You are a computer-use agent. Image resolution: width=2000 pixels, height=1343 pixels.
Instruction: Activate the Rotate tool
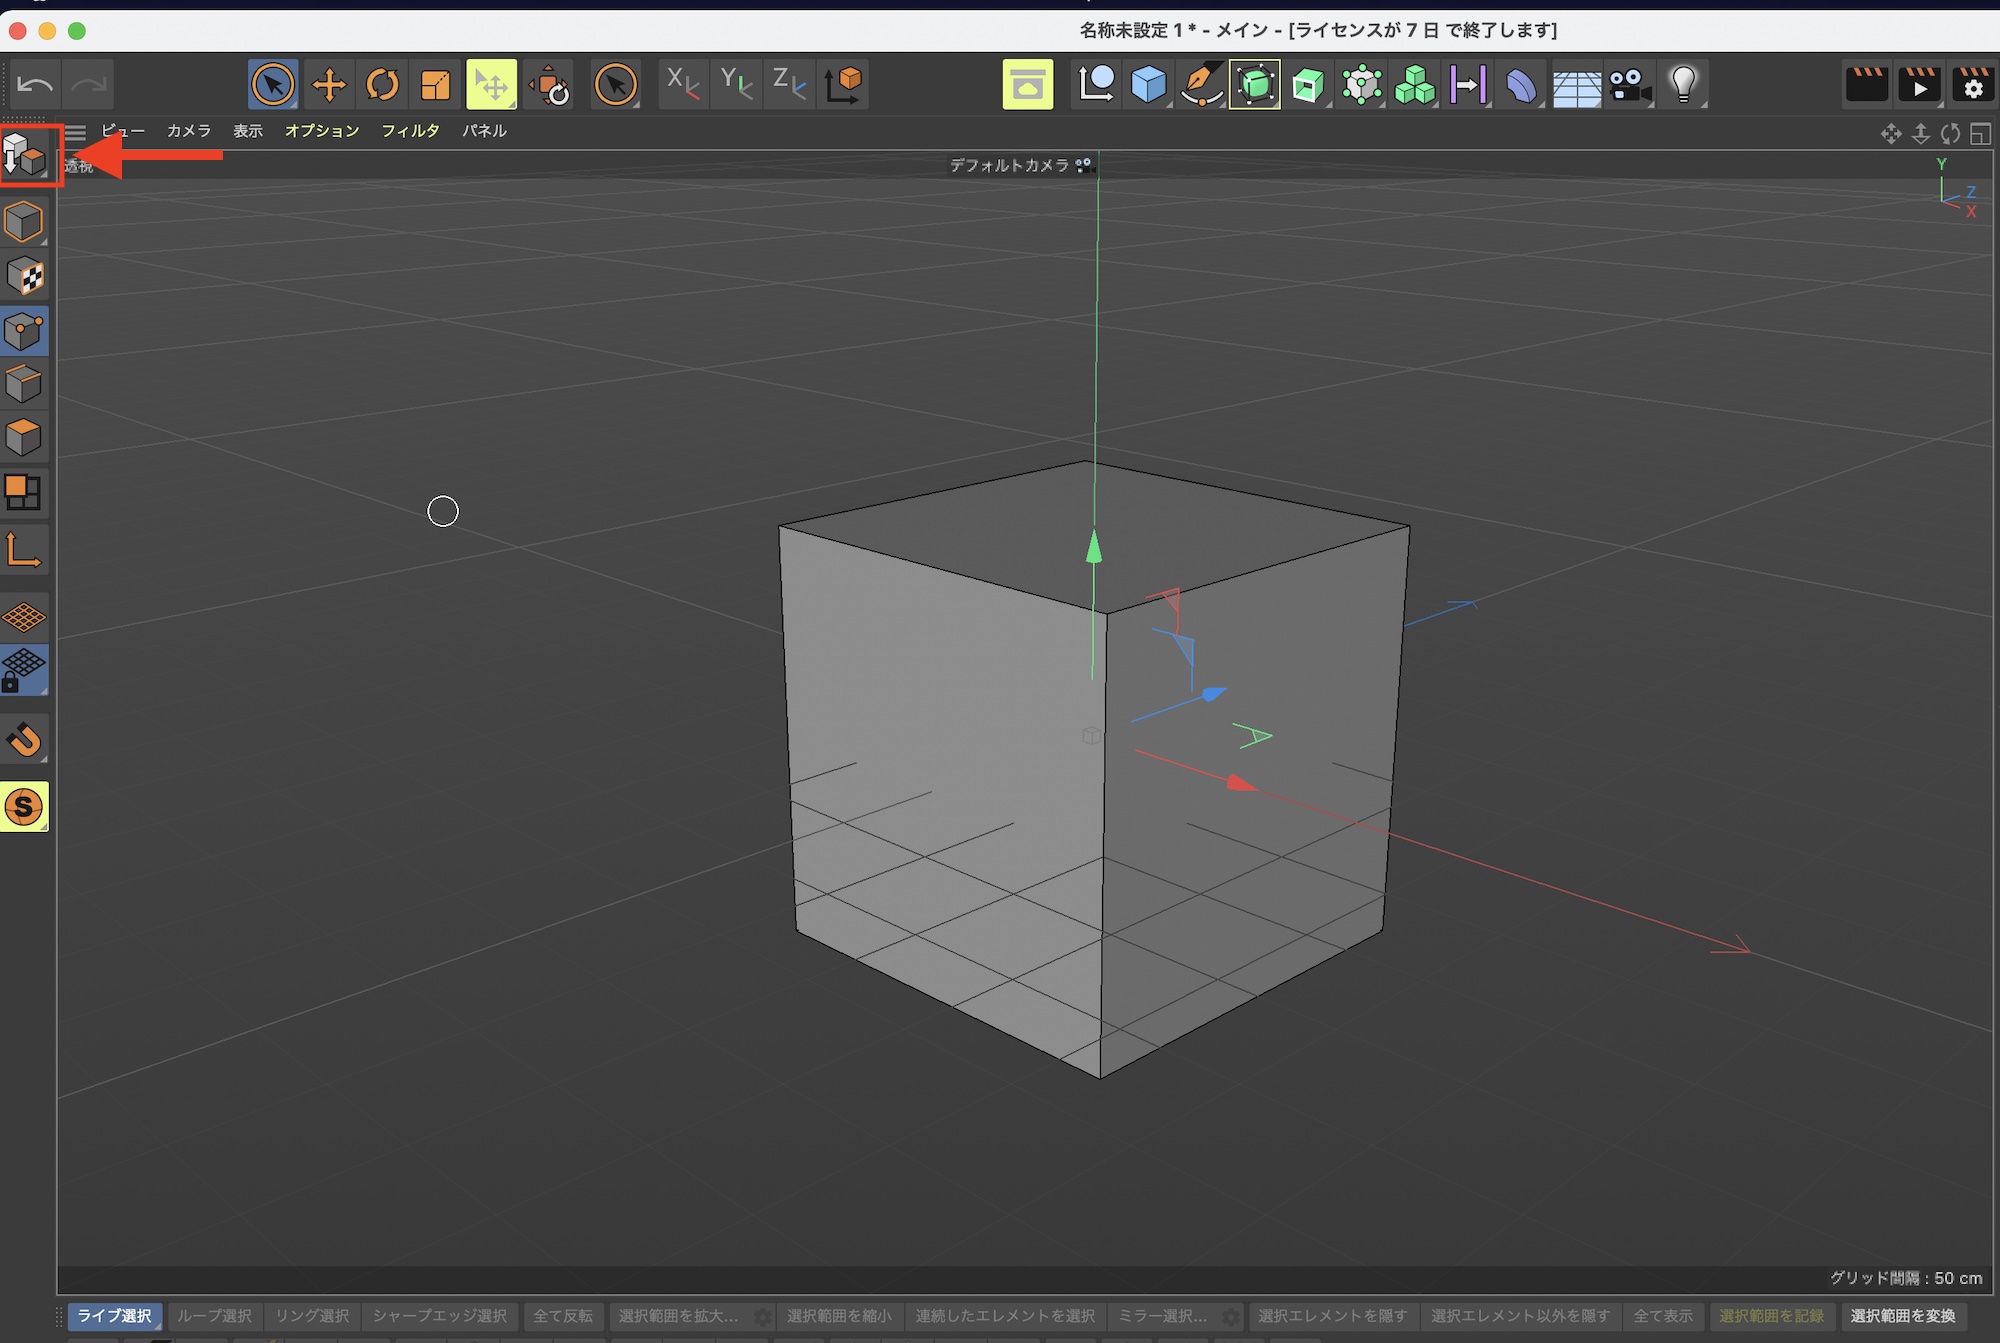pos(382,85)
